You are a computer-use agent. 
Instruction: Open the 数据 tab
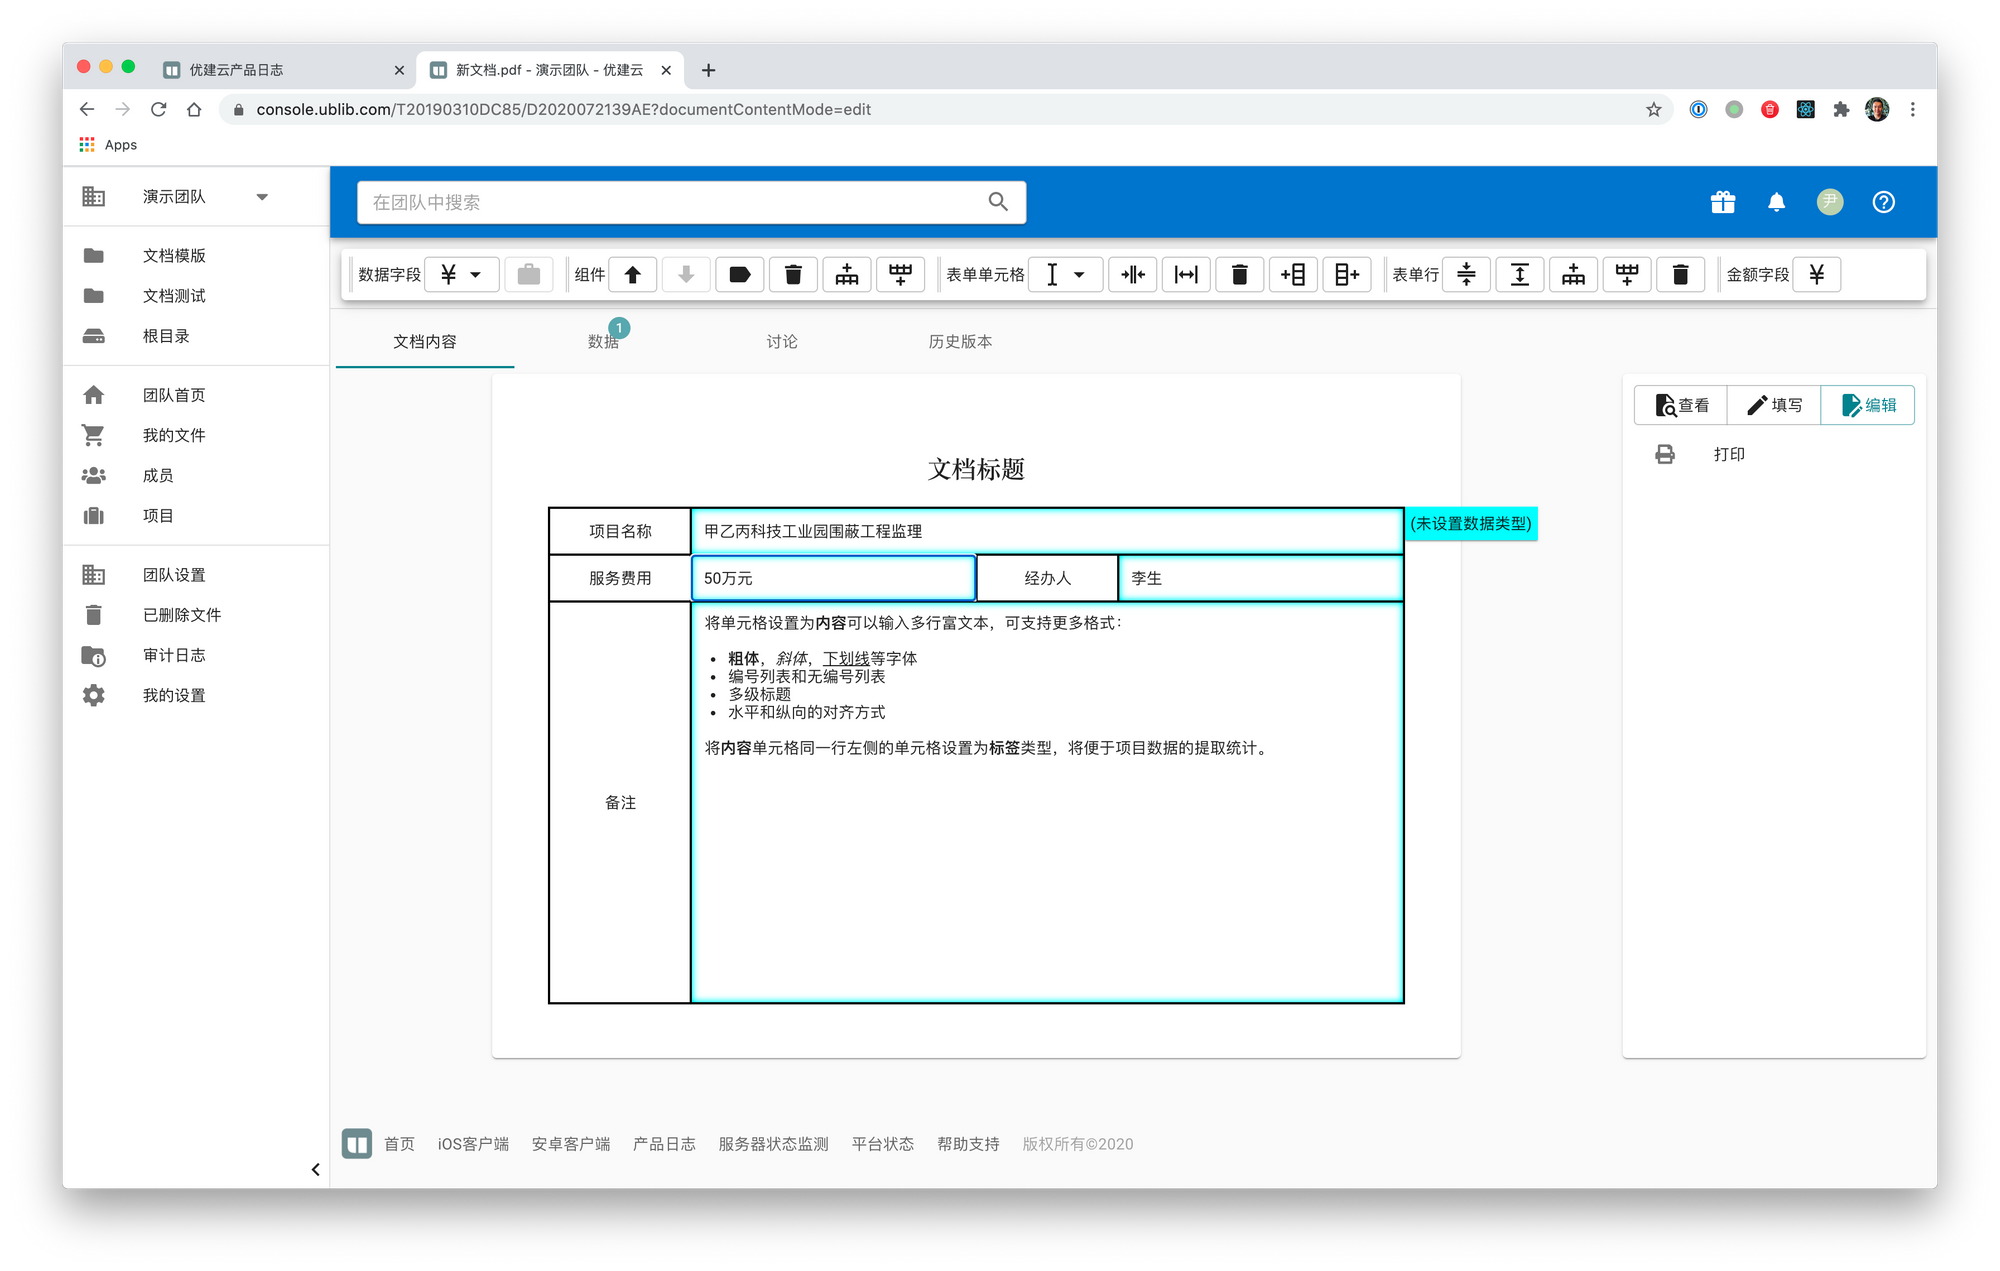603,341
